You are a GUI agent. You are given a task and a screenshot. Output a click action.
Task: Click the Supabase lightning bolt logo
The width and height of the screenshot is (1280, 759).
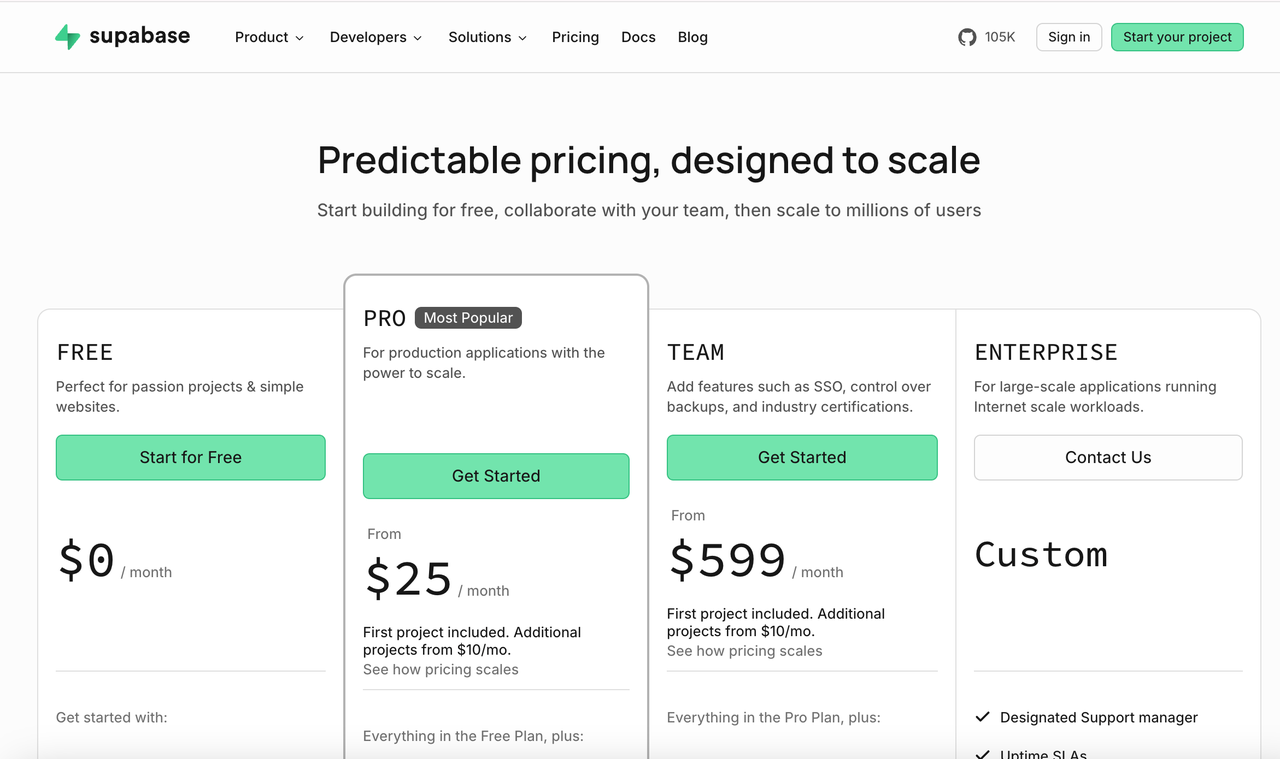67,37
